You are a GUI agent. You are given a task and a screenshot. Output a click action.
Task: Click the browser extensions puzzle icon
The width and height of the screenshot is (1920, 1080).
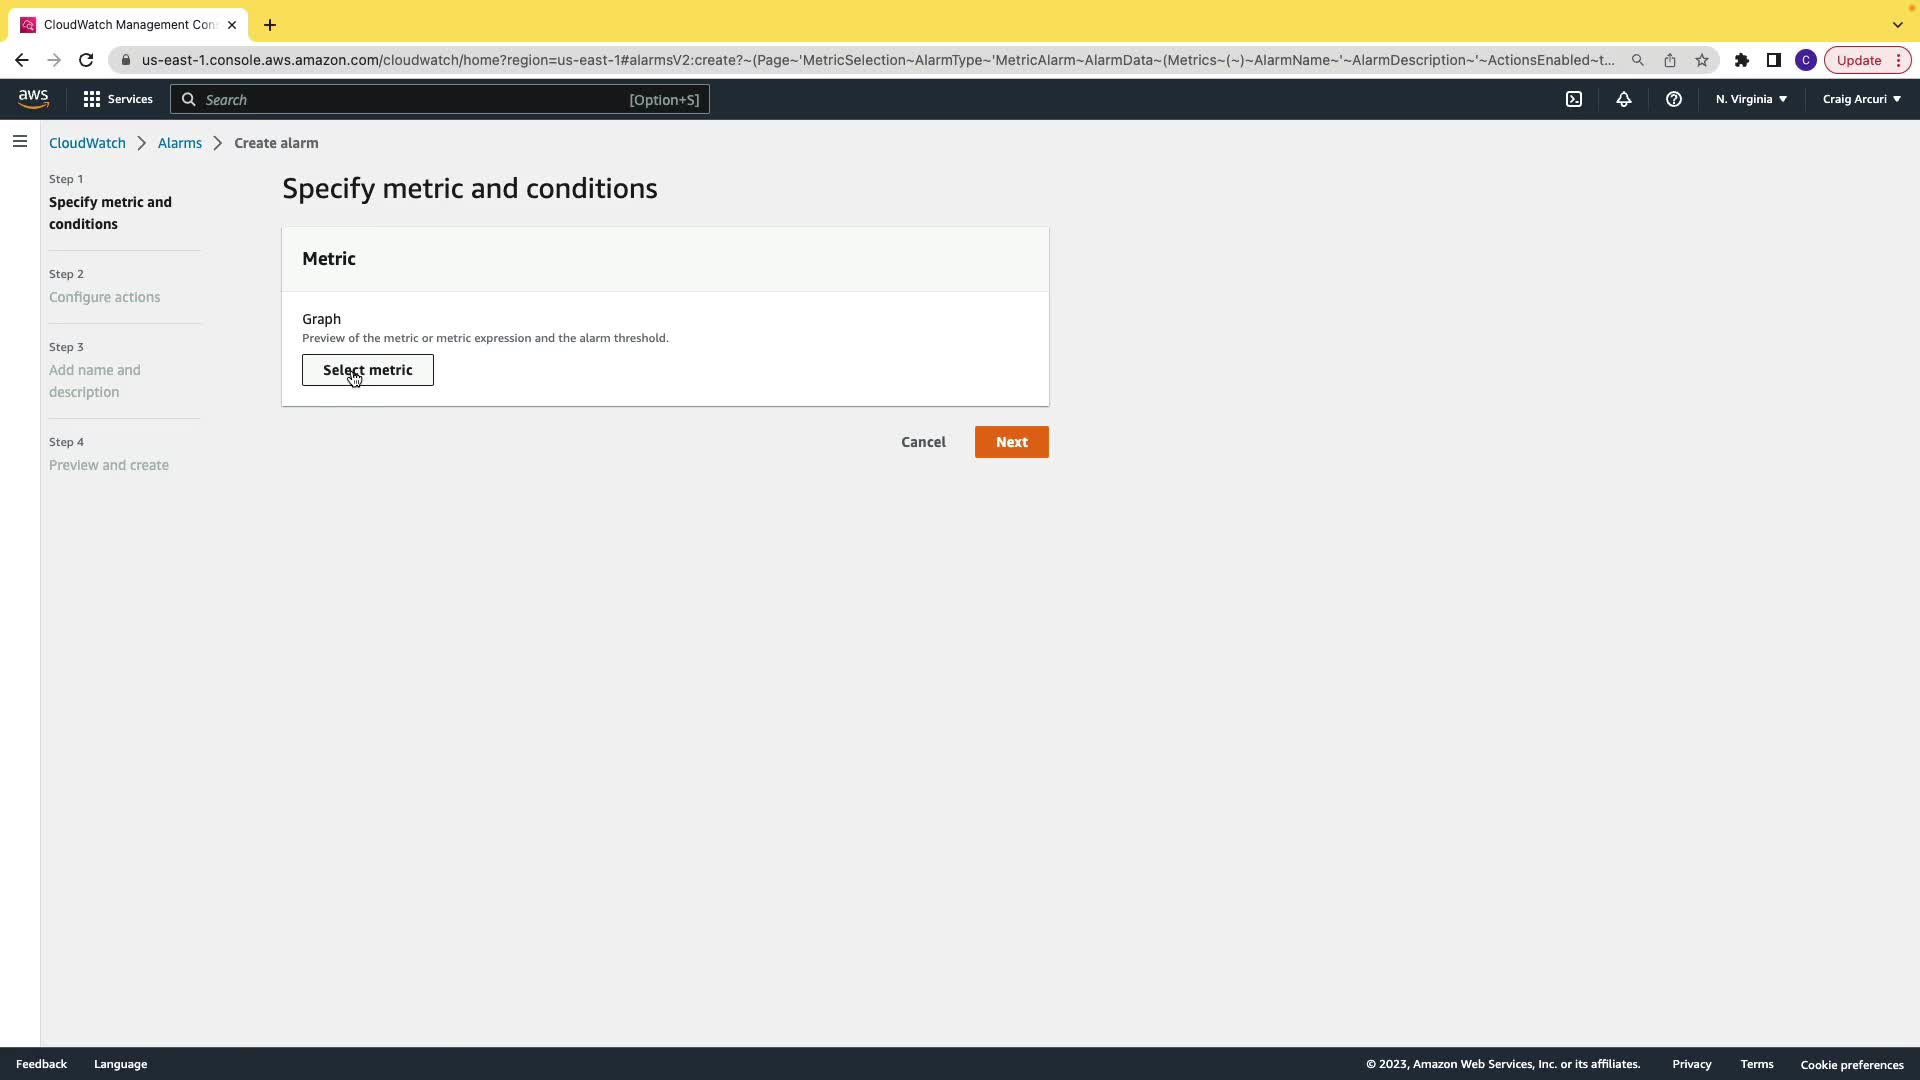click(1742, 60)
